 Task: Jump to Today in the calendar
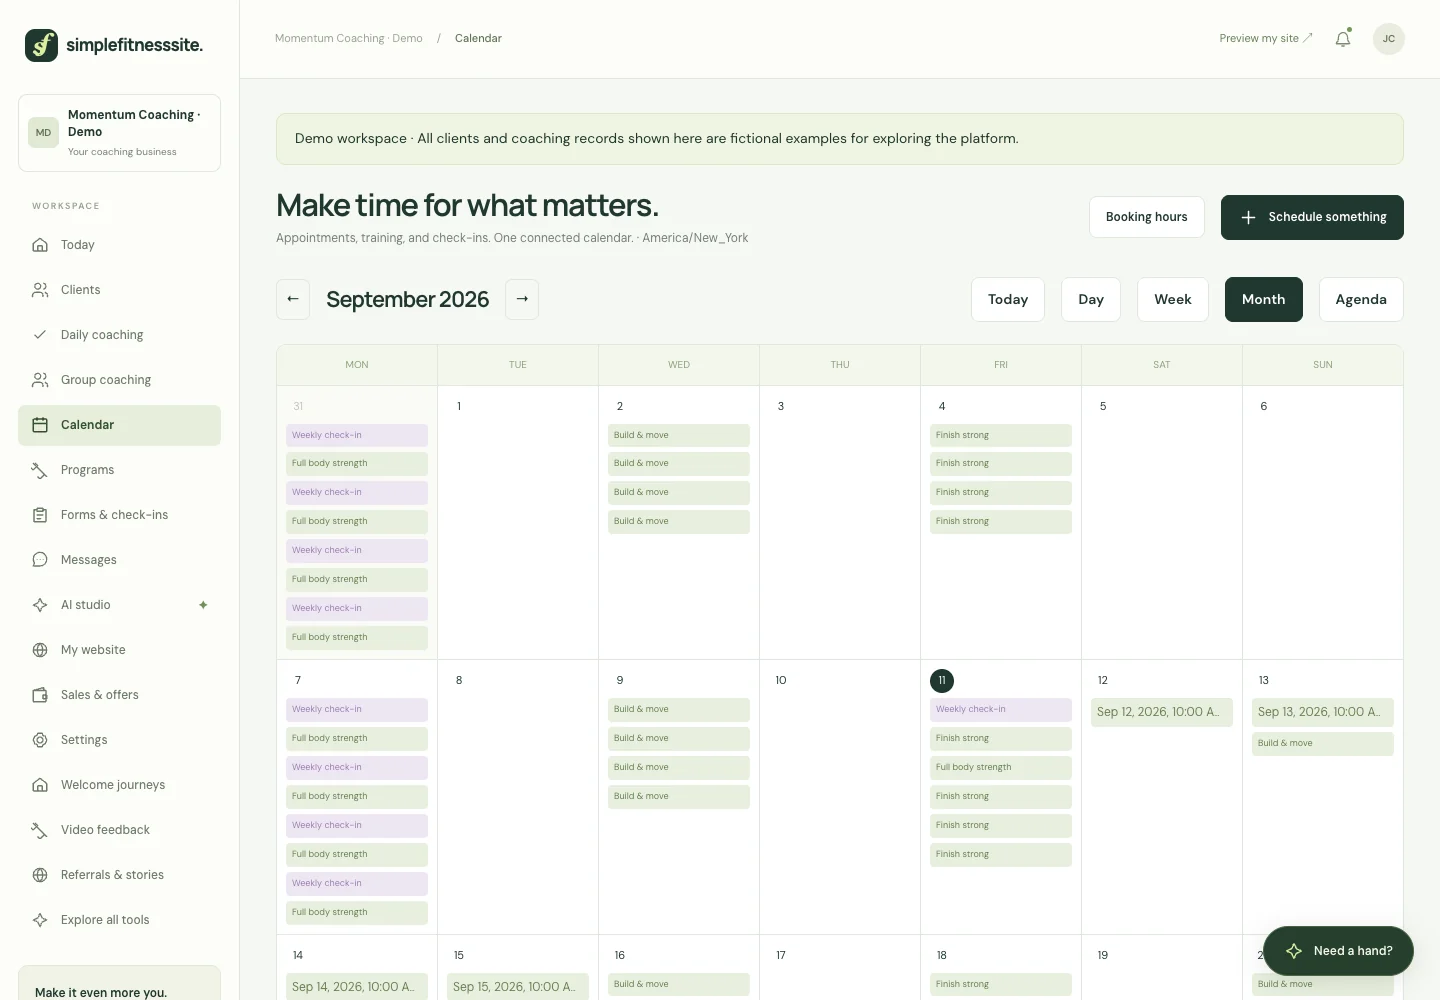(x=1008, y=299)
